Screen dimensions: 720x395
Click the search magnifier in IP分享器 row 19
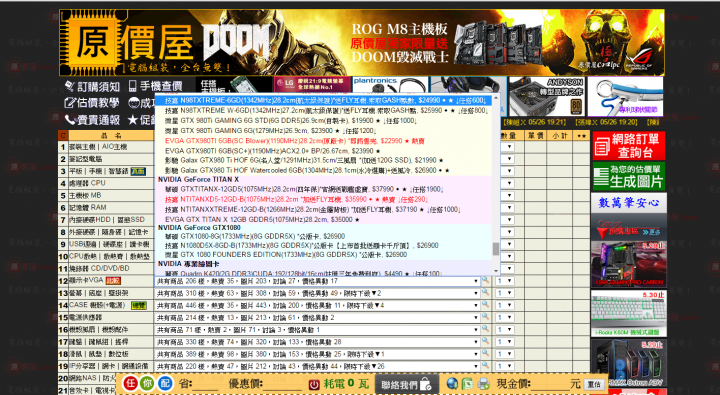tap(485, 366)
